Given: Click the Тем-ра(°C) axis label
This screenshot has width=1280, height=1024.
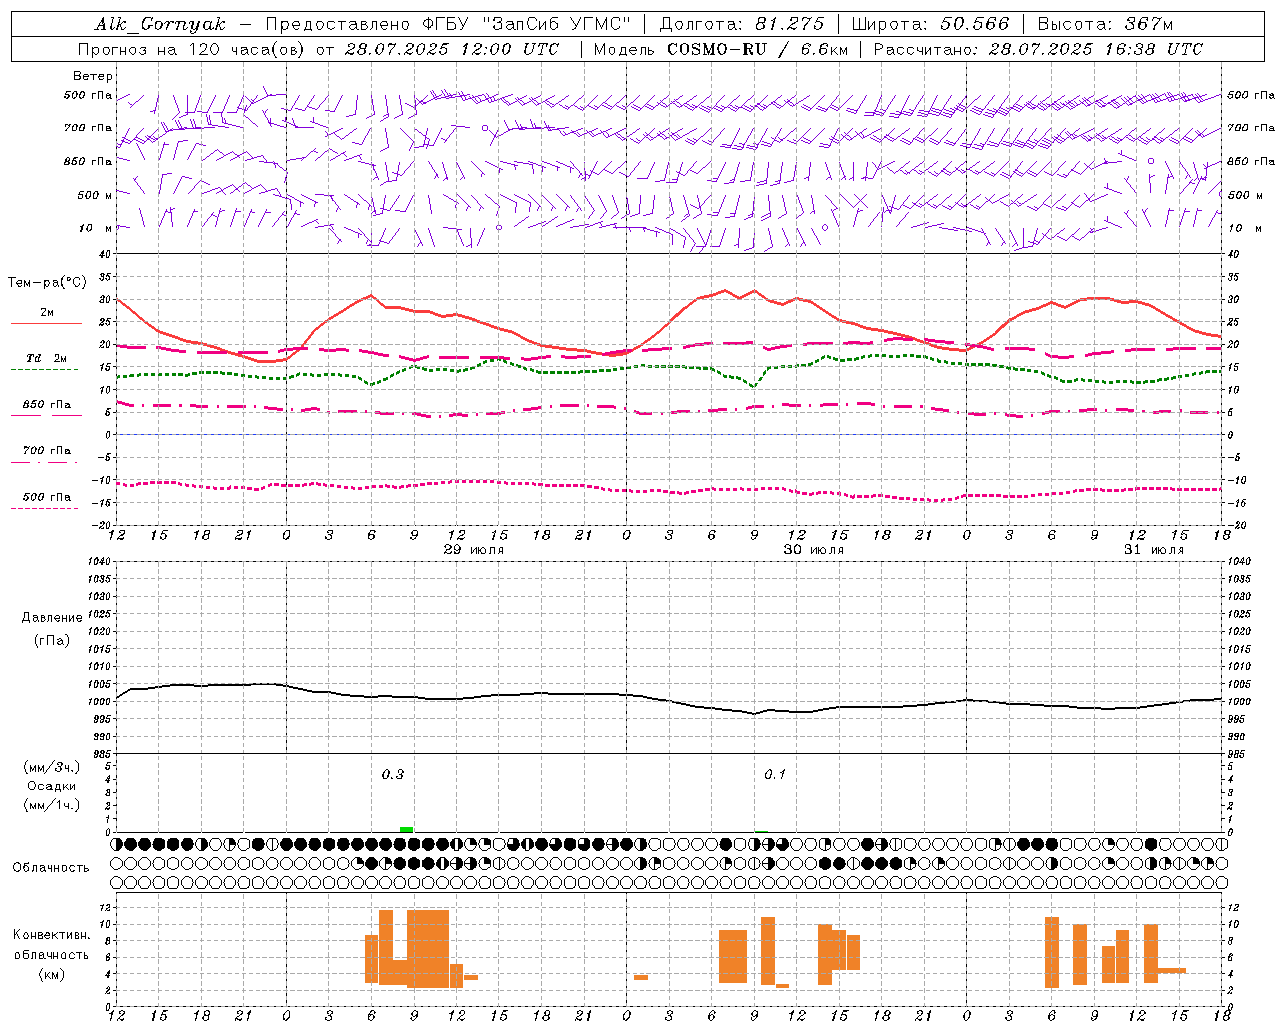Looking at the screenshot, I should [x=47, y=283].
